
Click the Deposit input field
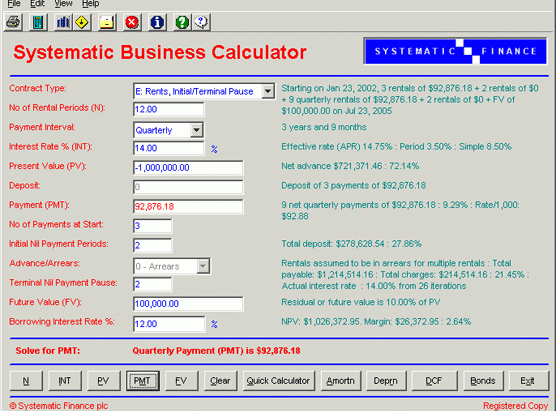188,187
